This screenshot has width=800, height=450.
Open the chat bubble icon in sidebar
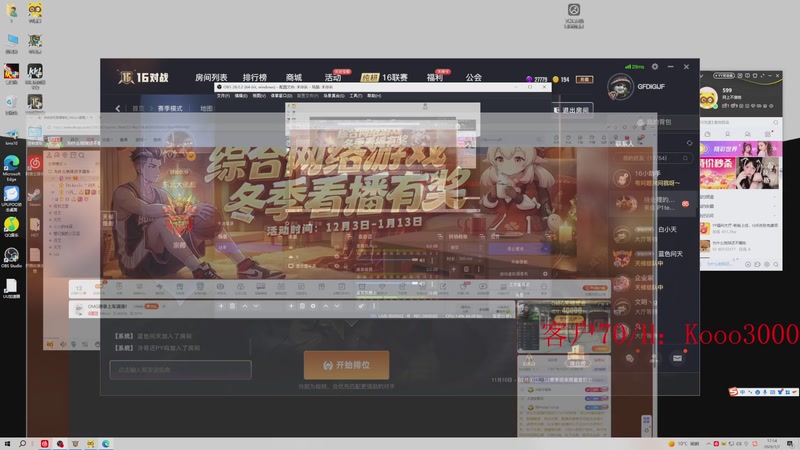pos(630,358)
